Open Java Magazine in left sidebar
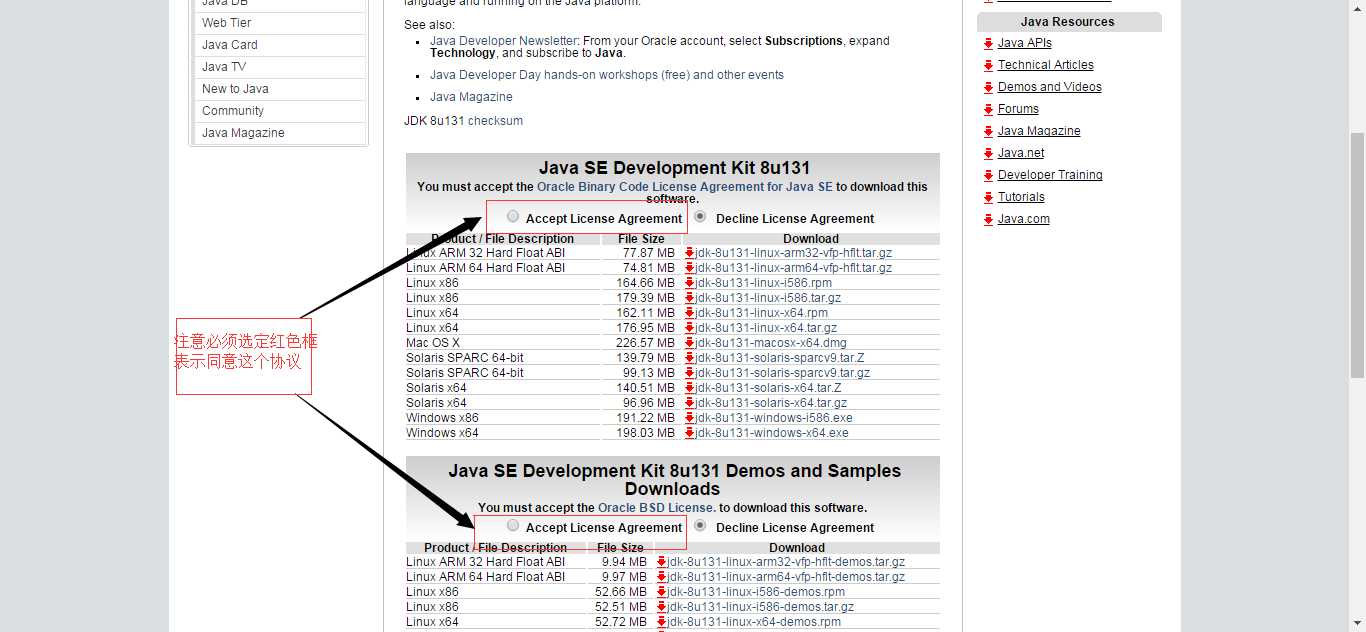Viewport: 1366px width, 632px height. pos(243,133)
